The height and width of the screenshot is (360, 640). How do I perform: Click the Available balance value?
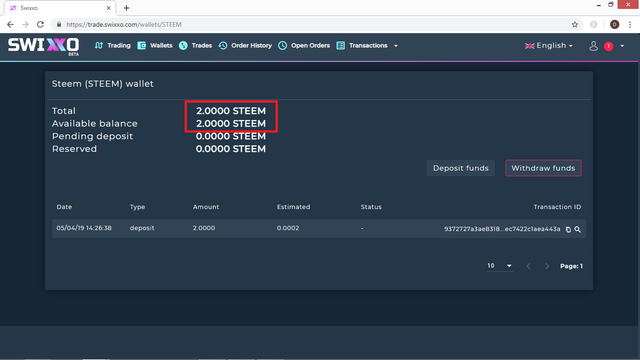coord(231,124)
